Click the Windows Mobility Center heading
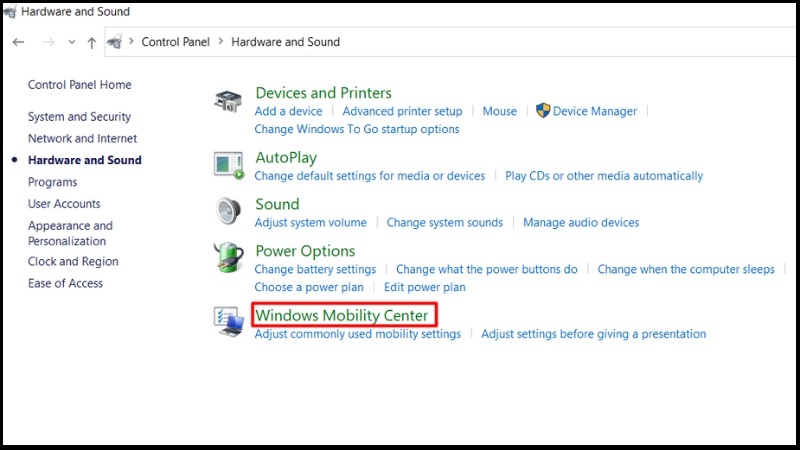Viewport: 800px width, 450px height. click(341, 315)
